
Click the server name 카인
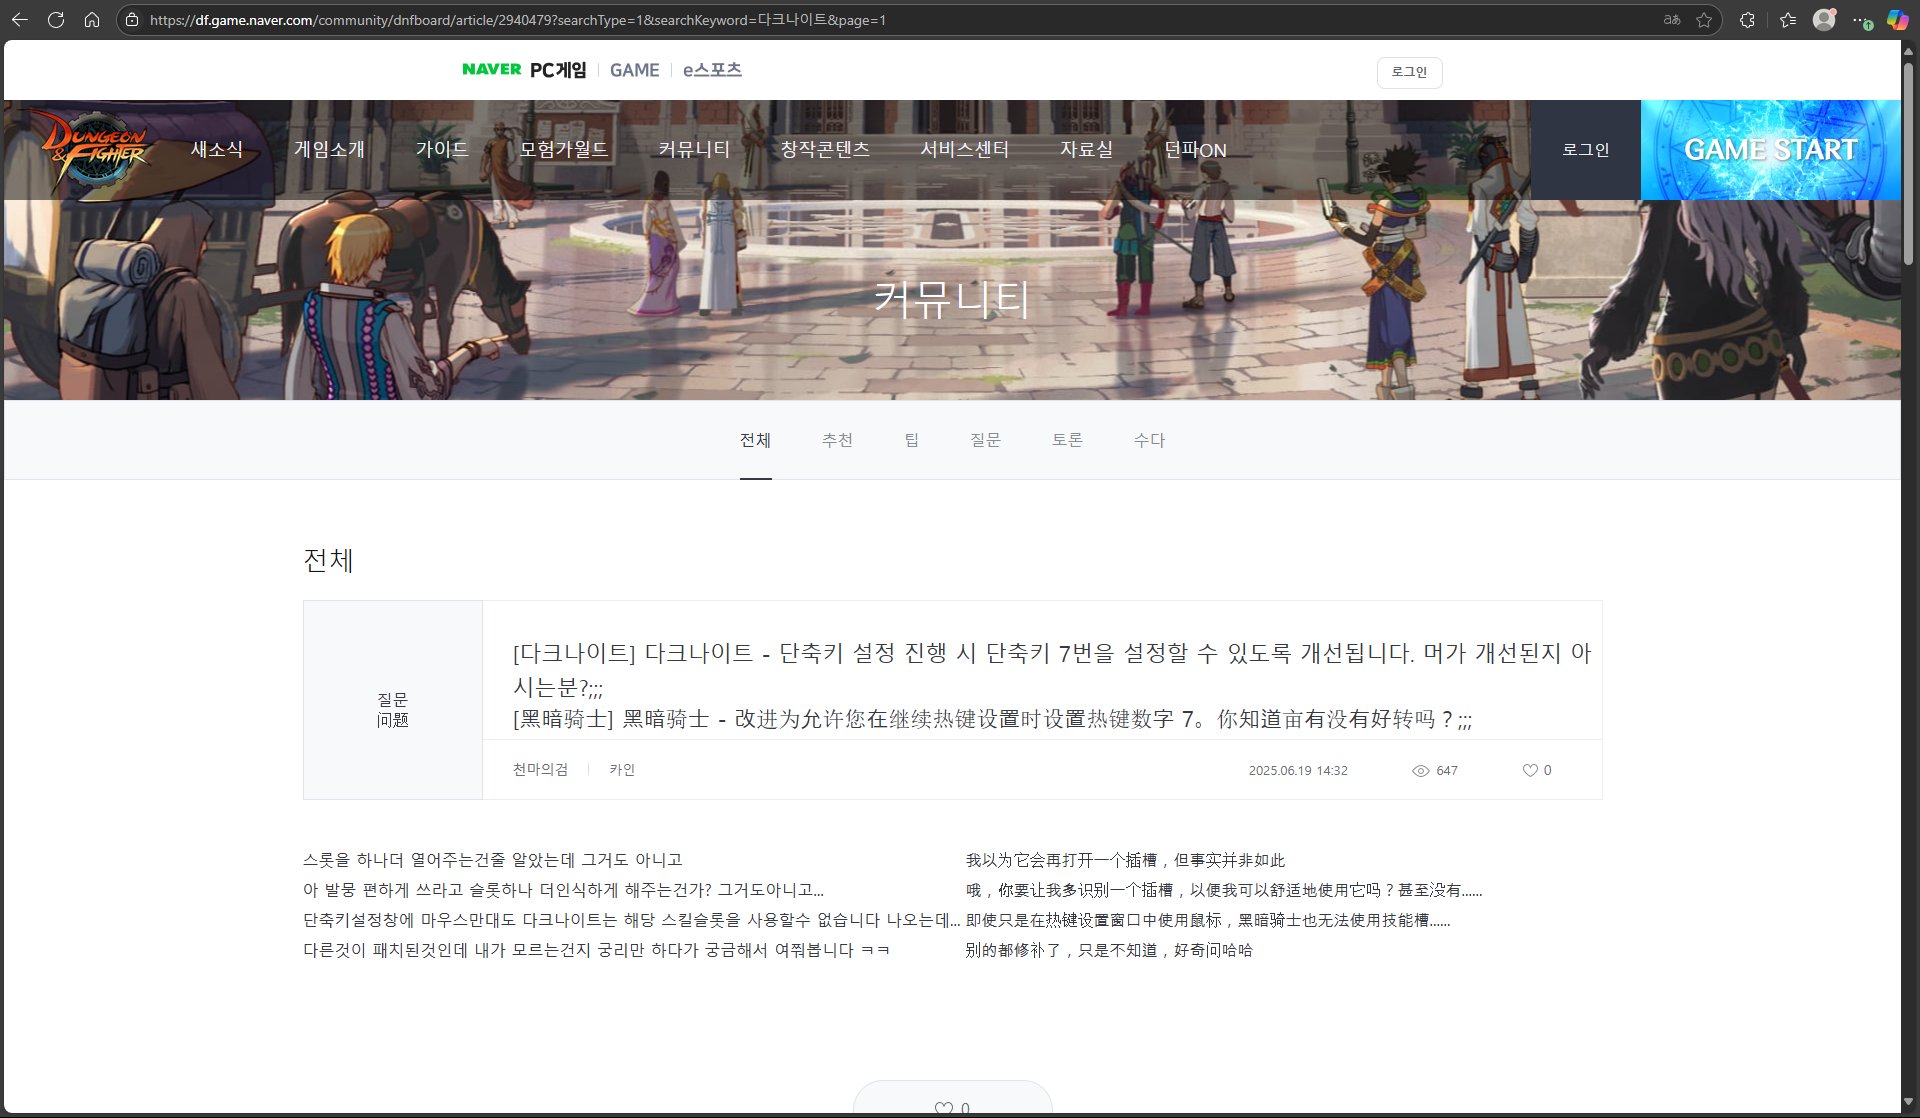point(622,770)
